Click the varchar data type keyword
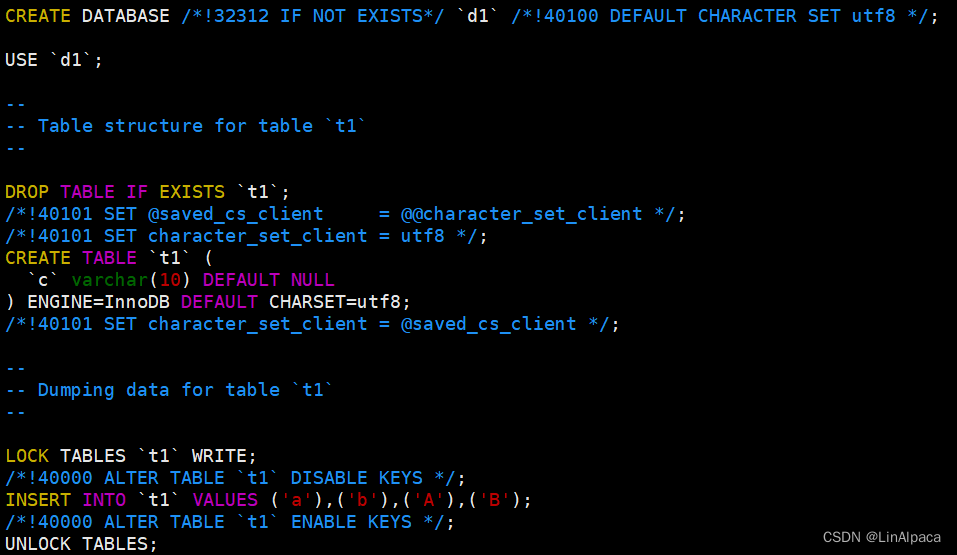 [x=110, y=280]
